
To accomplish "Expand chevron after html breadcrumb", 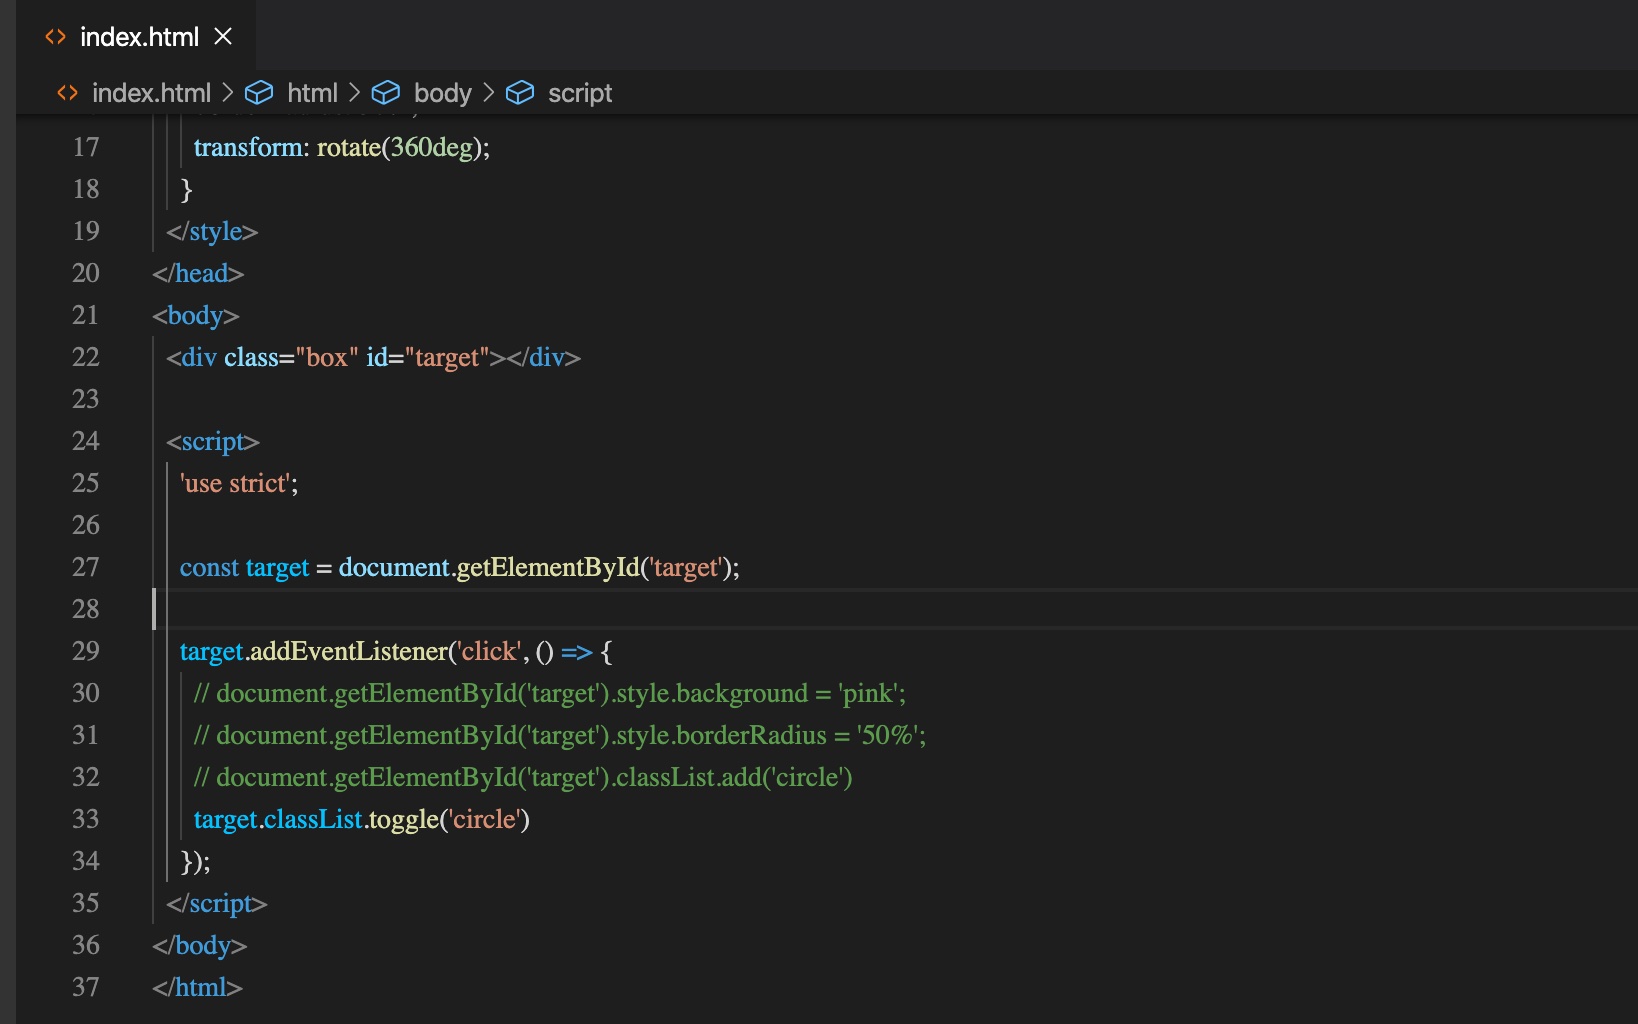I will (355, 93).
